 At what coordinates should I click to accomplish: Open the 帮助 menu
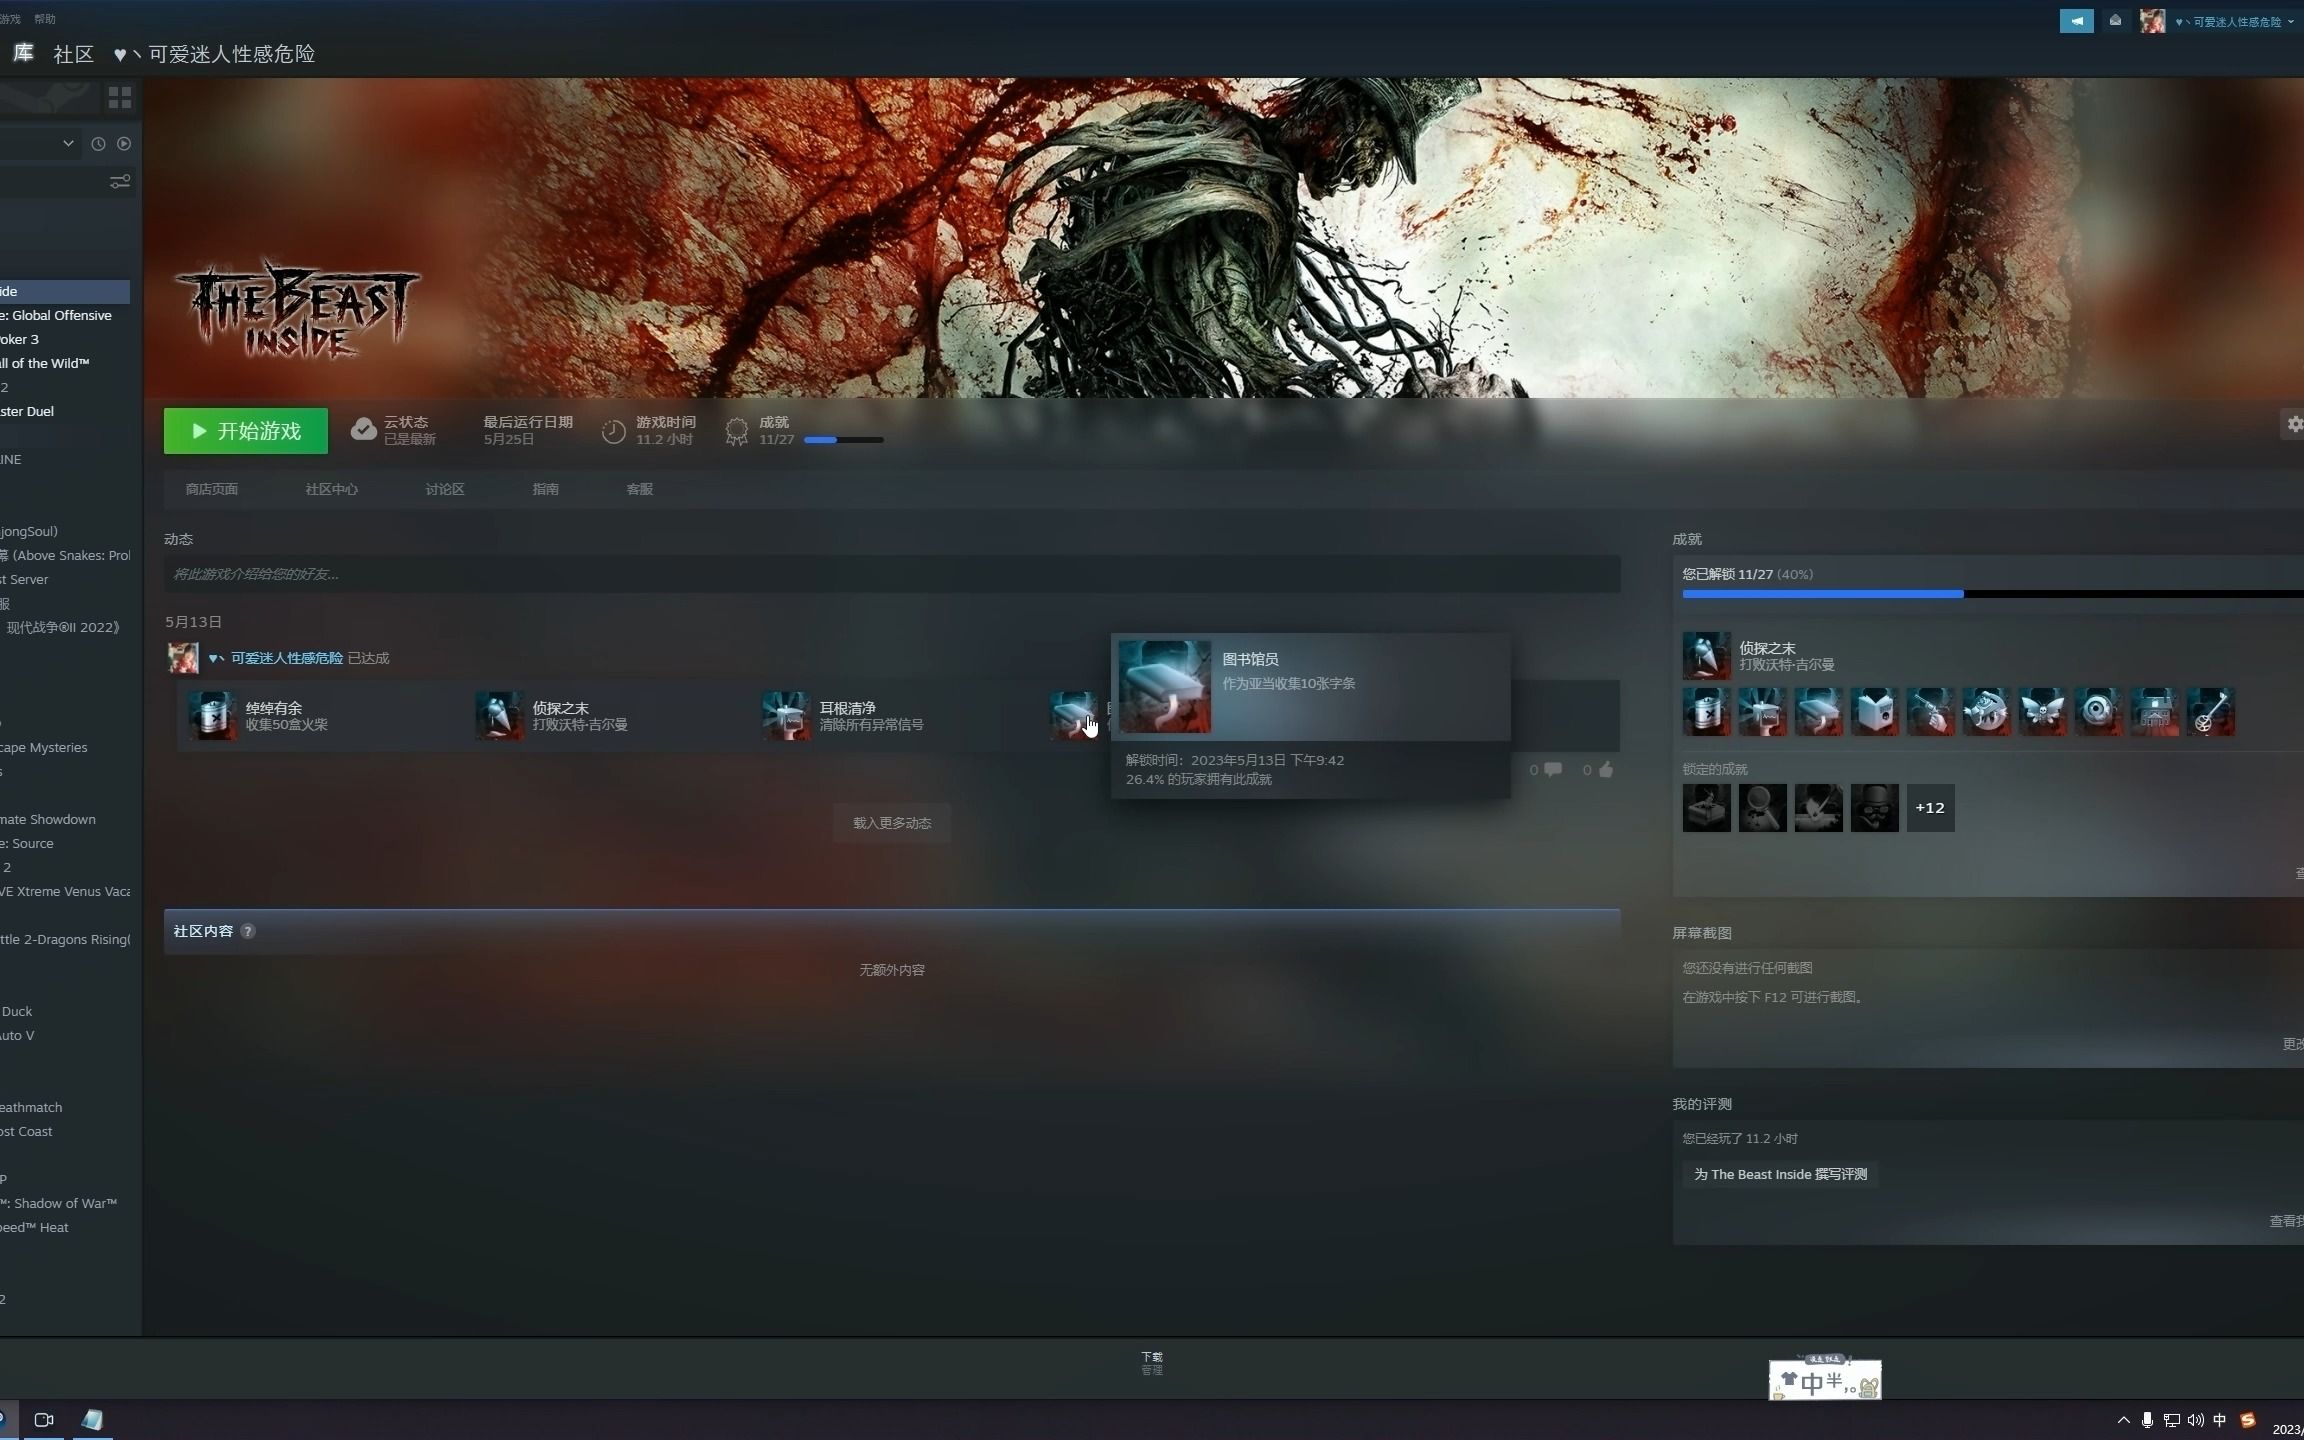pos(45,19)
